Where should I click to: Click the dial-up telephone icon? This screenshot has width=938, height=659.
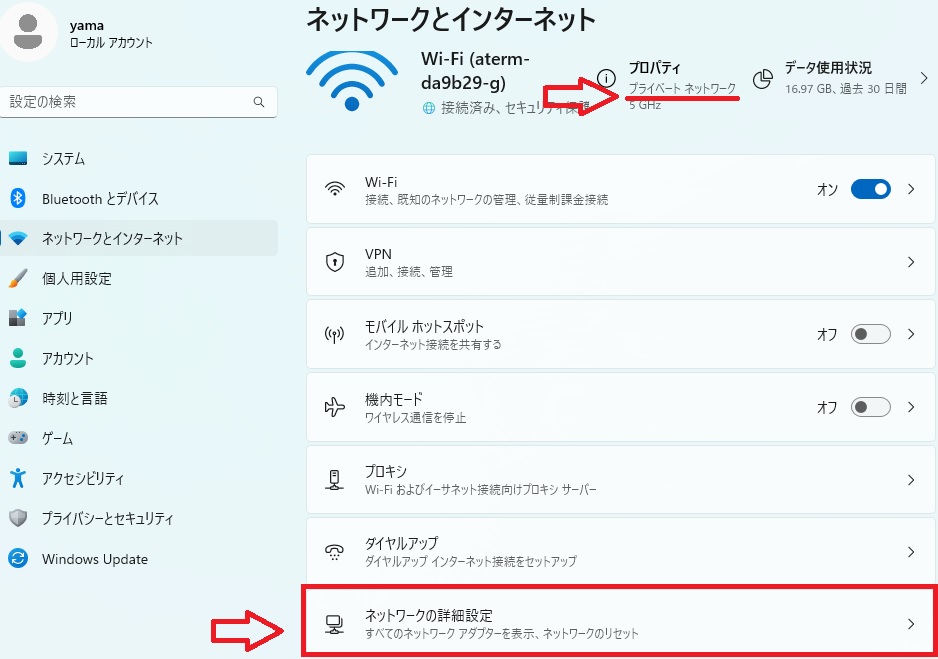[334, 552]
